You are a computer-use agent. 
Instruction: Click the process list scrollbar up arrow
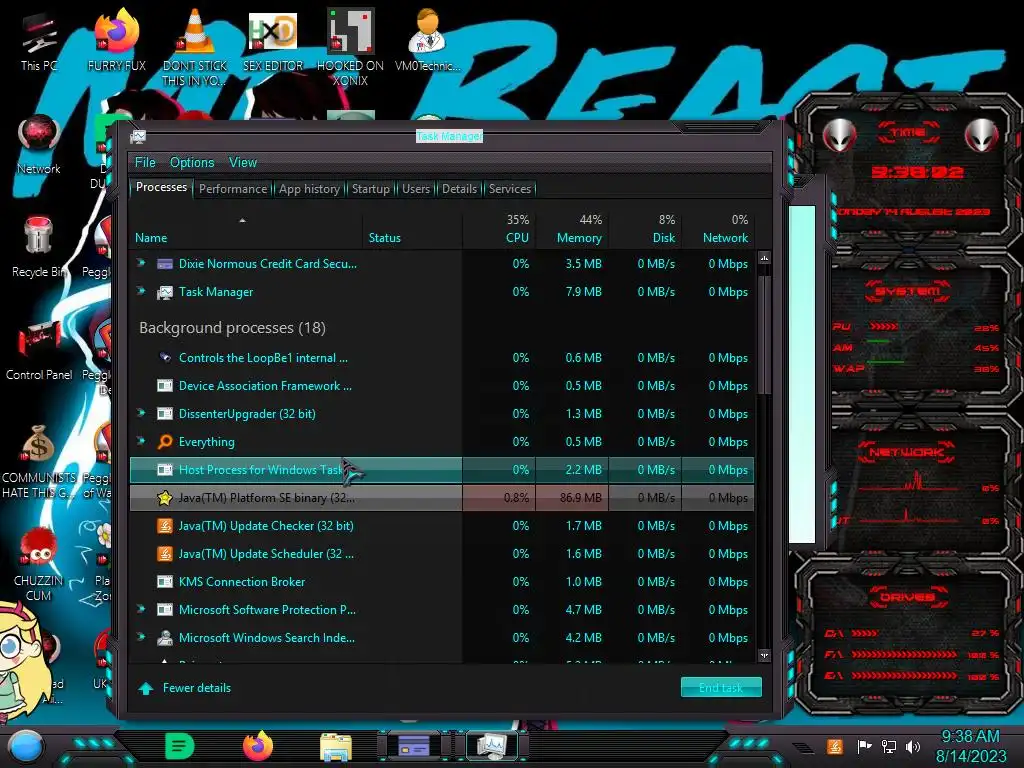pyautogui.click(x=764, y=259)
